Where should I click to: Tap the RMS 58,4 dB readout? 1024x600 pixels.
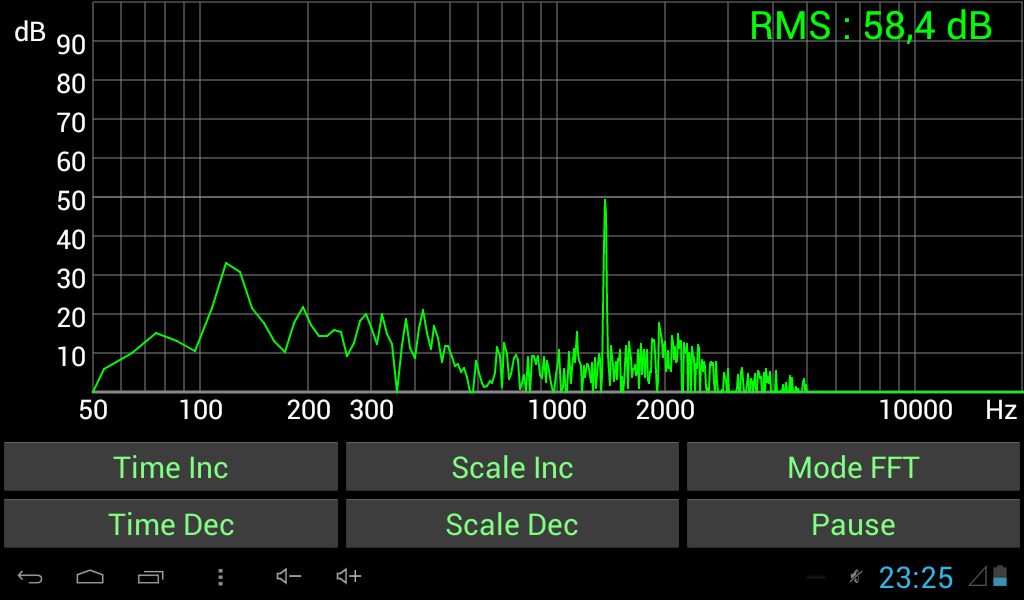tap(871, 26)
